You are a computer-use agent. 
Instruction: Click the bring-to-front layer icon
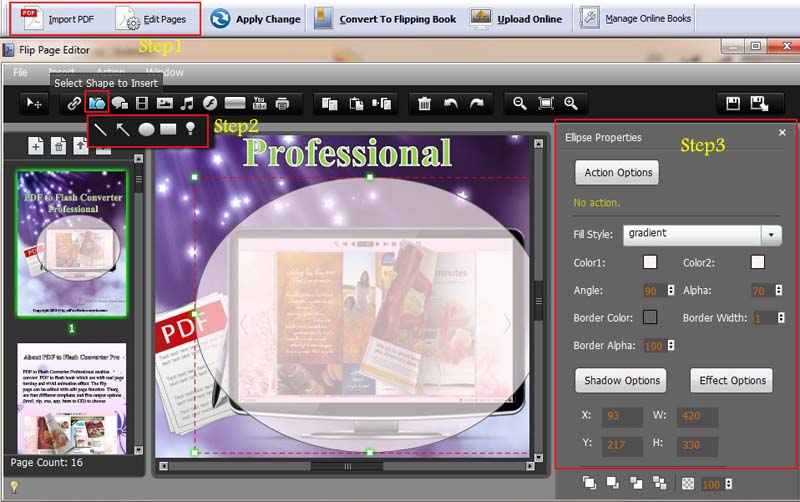[x=589, y=483]
